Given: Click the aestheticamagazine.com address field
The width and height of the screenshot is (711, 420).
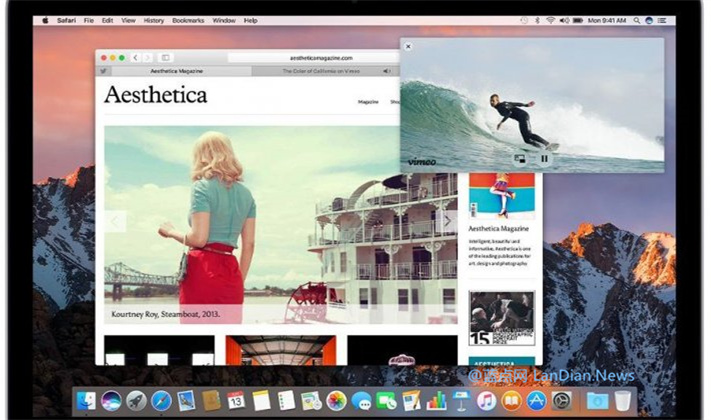Looking at the screenshot, I should 313,58.
